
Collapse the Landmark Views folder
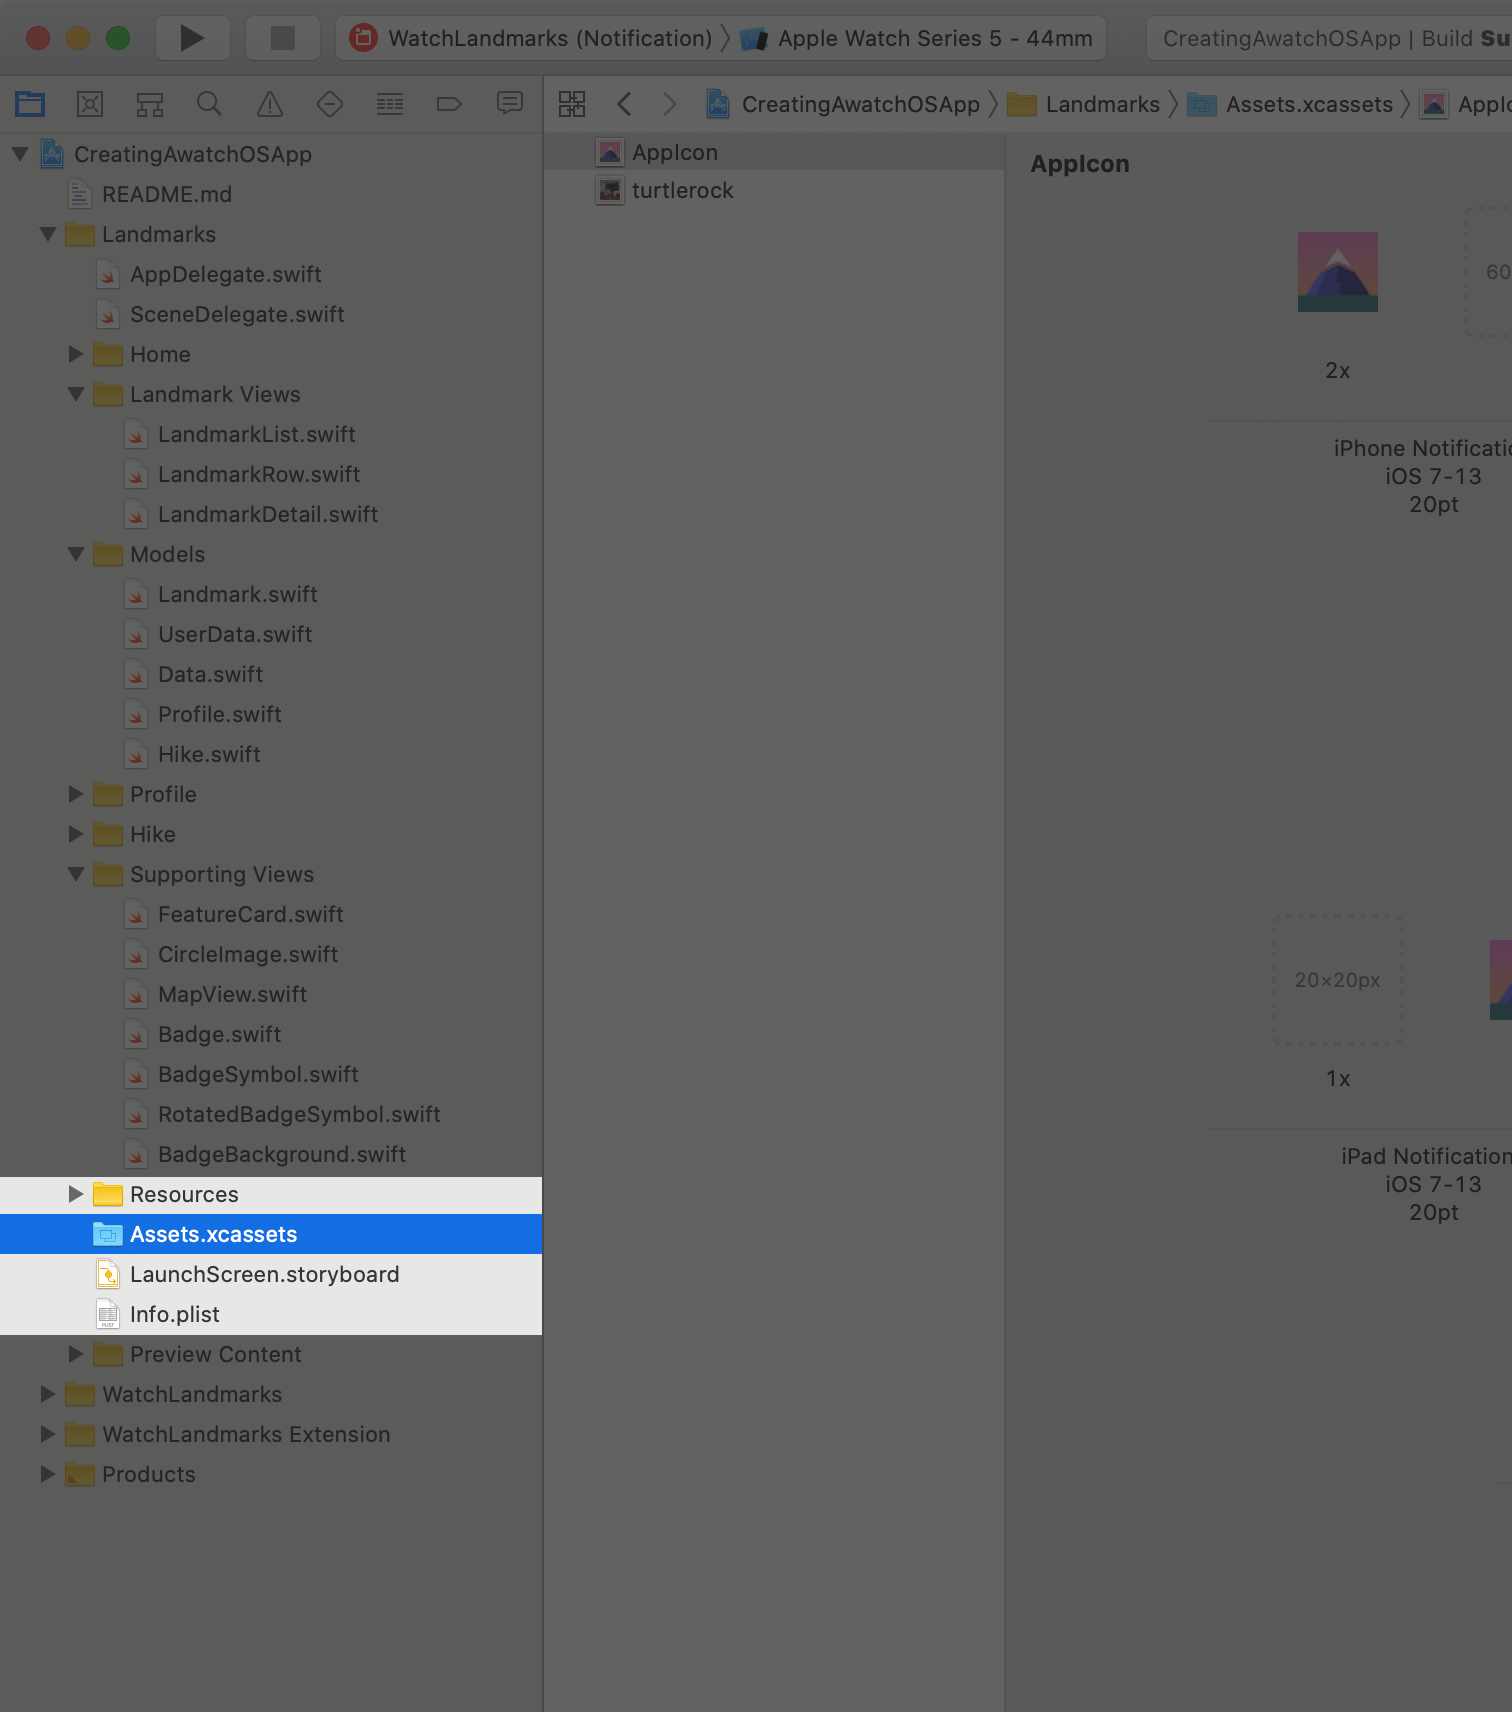click(76, 394)
